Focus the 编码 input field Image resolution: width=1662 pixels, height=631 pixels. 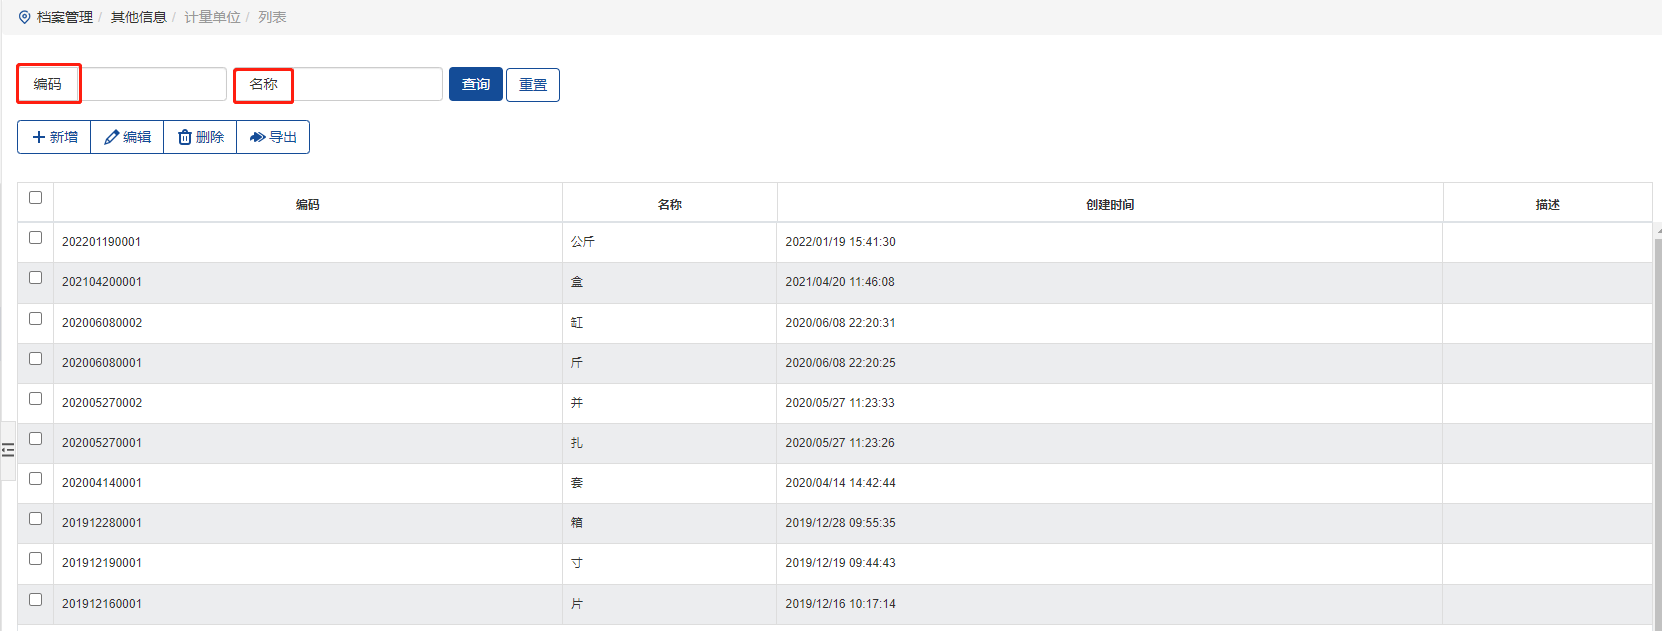tap(153, 84)
